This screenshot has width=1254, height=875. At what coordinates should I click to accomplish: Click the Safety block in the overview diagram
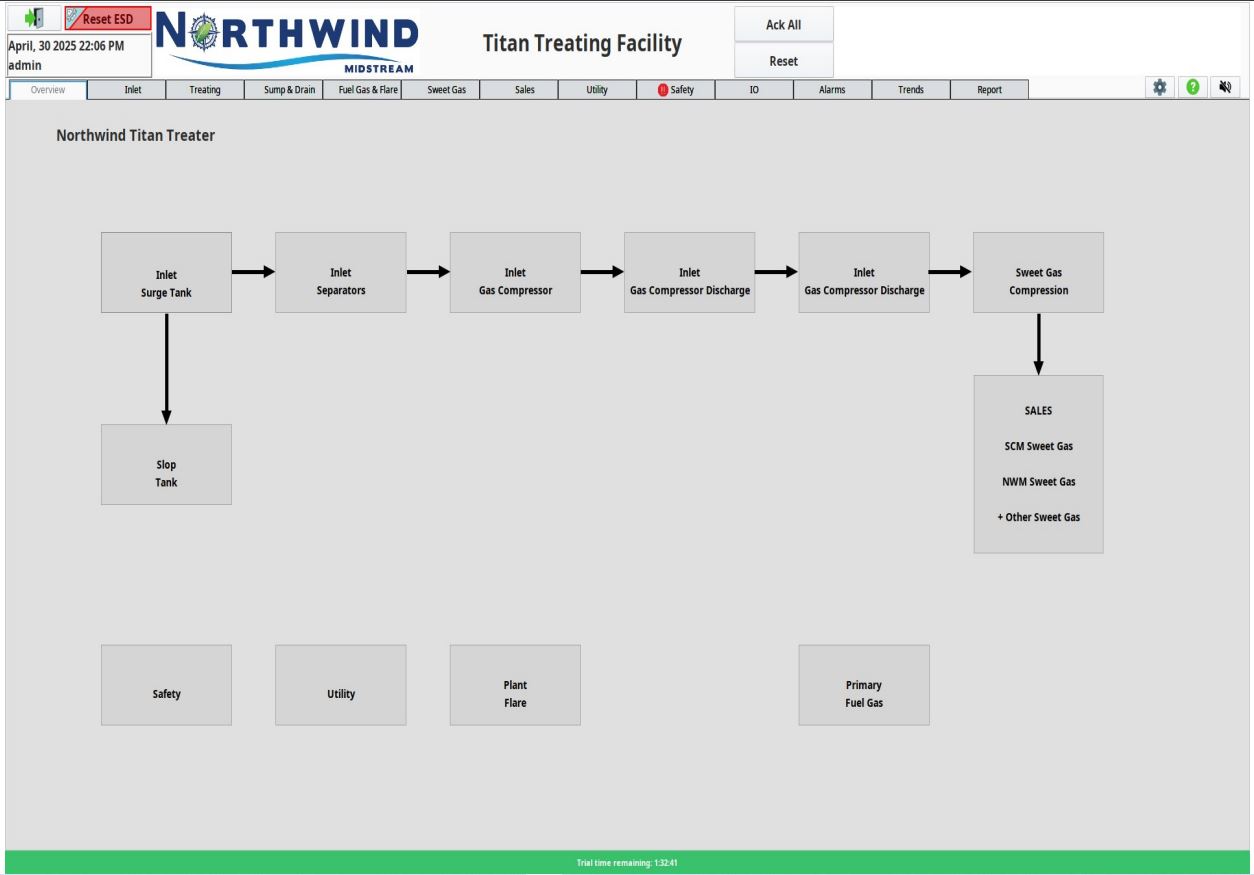(x=166, y=685)
